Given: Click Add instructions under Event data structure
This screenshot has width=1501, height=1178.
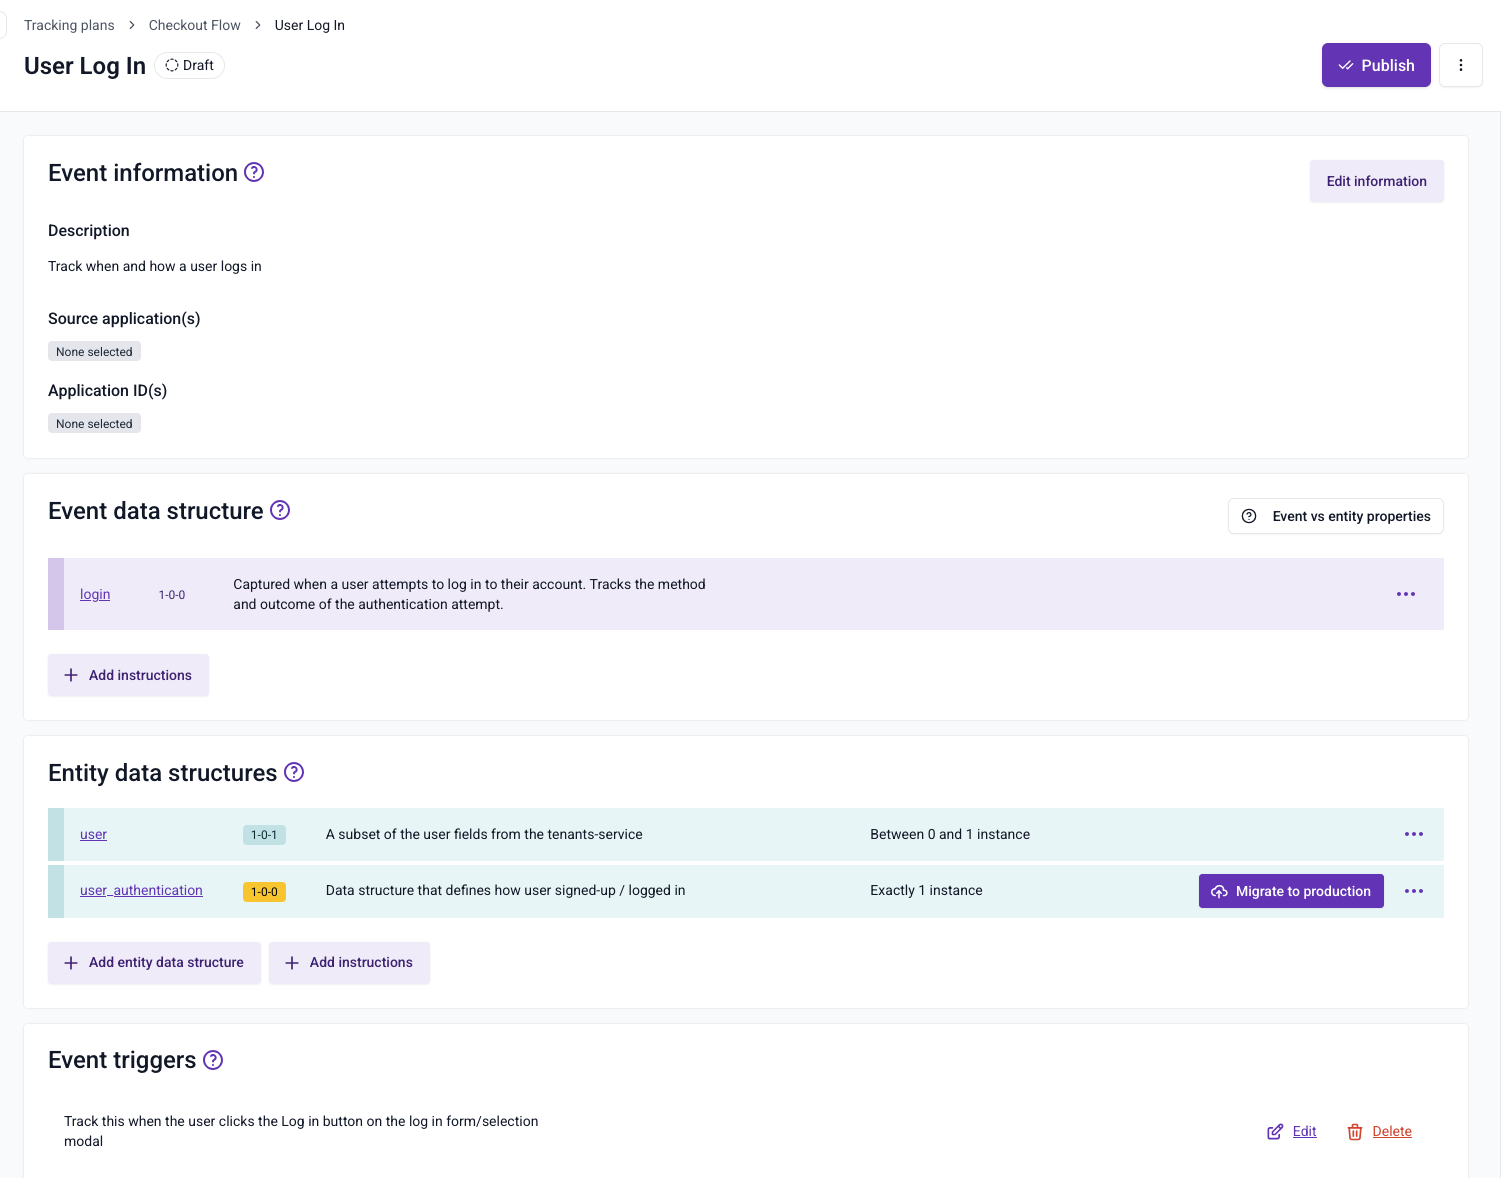Looking at the screenshot, I should point(128,675).
